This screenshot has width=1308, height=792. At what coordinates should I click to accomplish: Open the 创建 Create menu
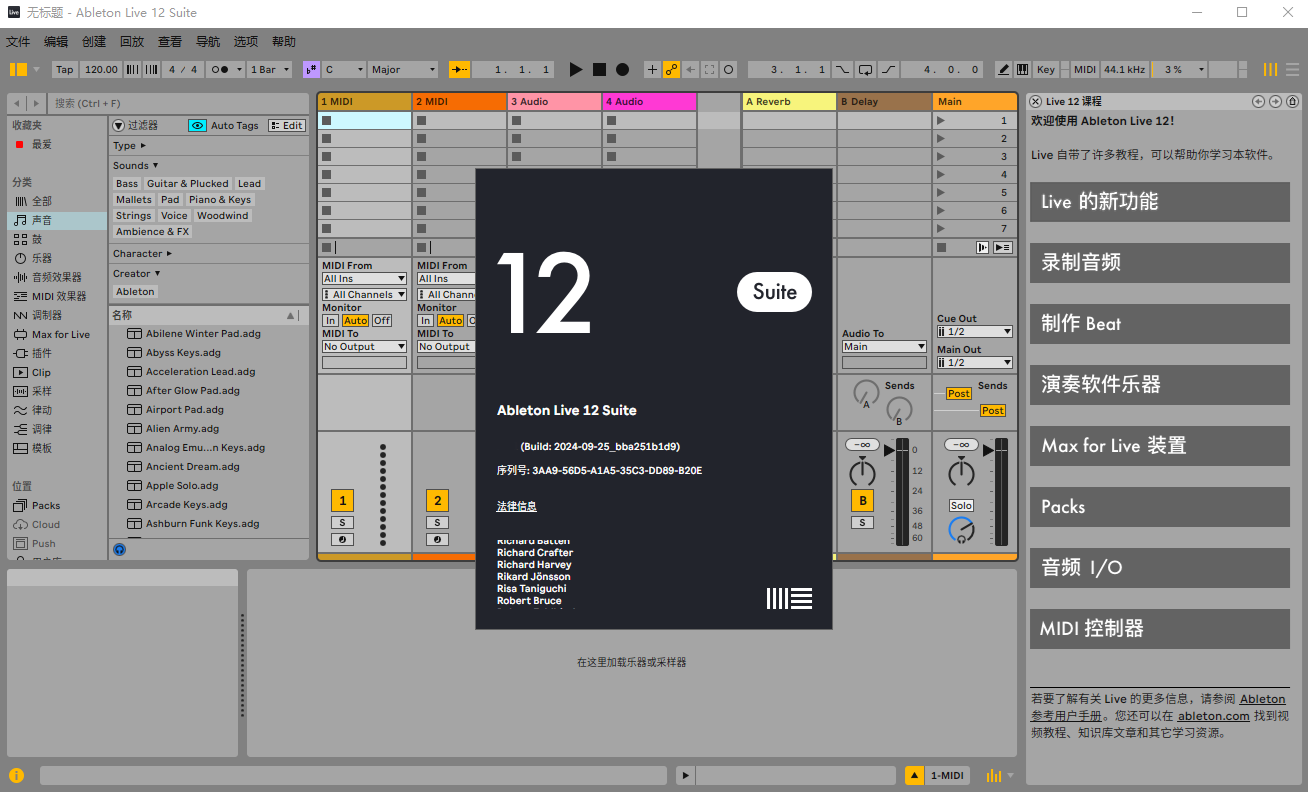(x=94, y=42)
